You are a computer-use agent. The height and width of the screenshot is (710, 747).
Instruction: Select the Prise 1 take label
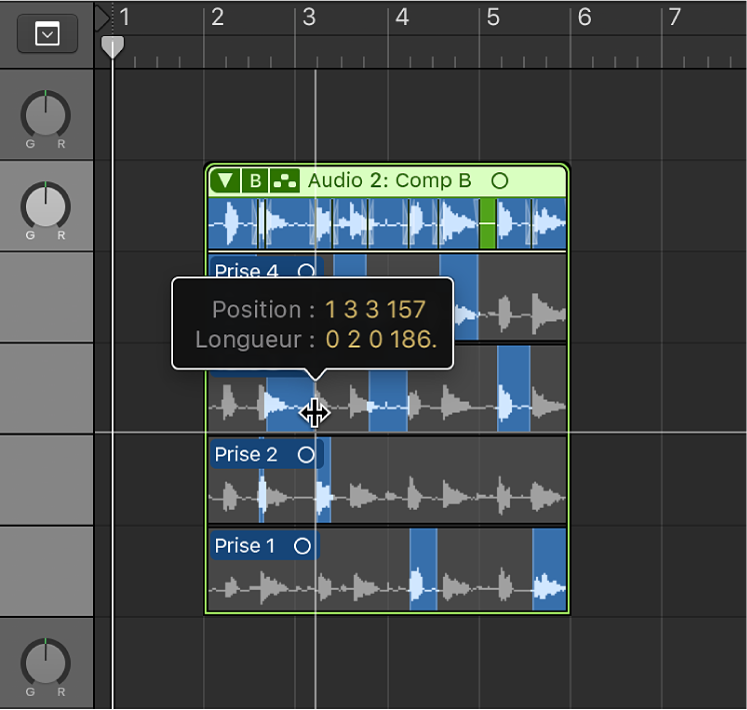click(244, 546)
